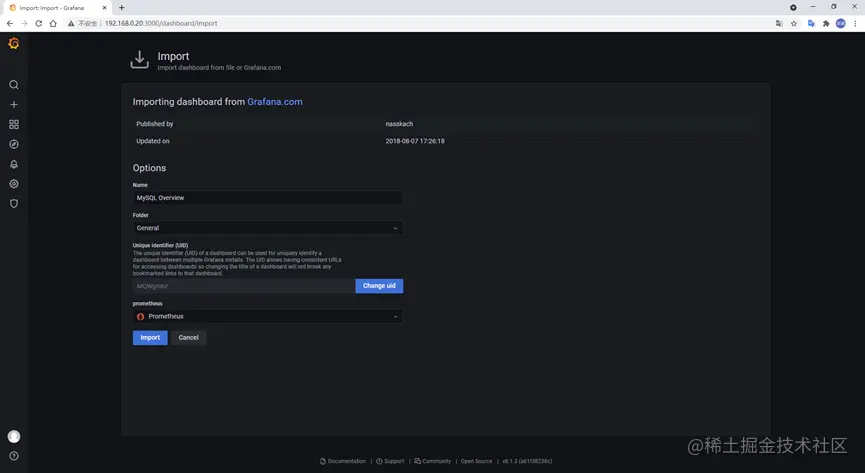This screenshot has height=473, width=865.
Task: Click the publisher name nasskach
Action: pyautogui.click(x=399, y=124)
